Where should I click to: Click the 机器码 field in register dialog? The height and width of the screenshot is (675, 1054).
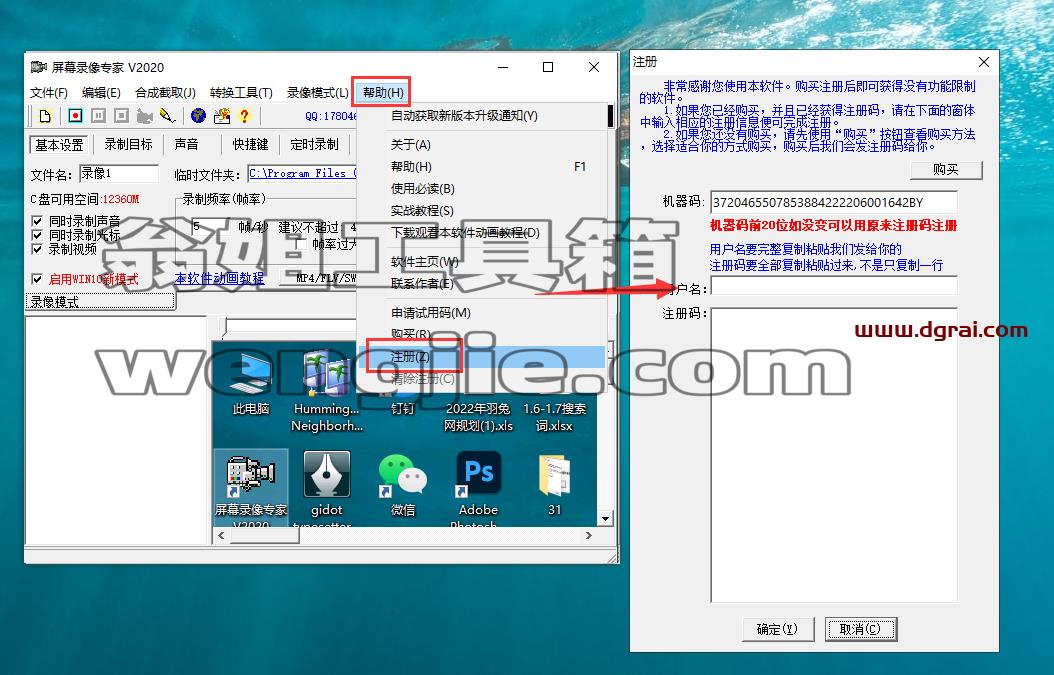[x=834, y=202]
